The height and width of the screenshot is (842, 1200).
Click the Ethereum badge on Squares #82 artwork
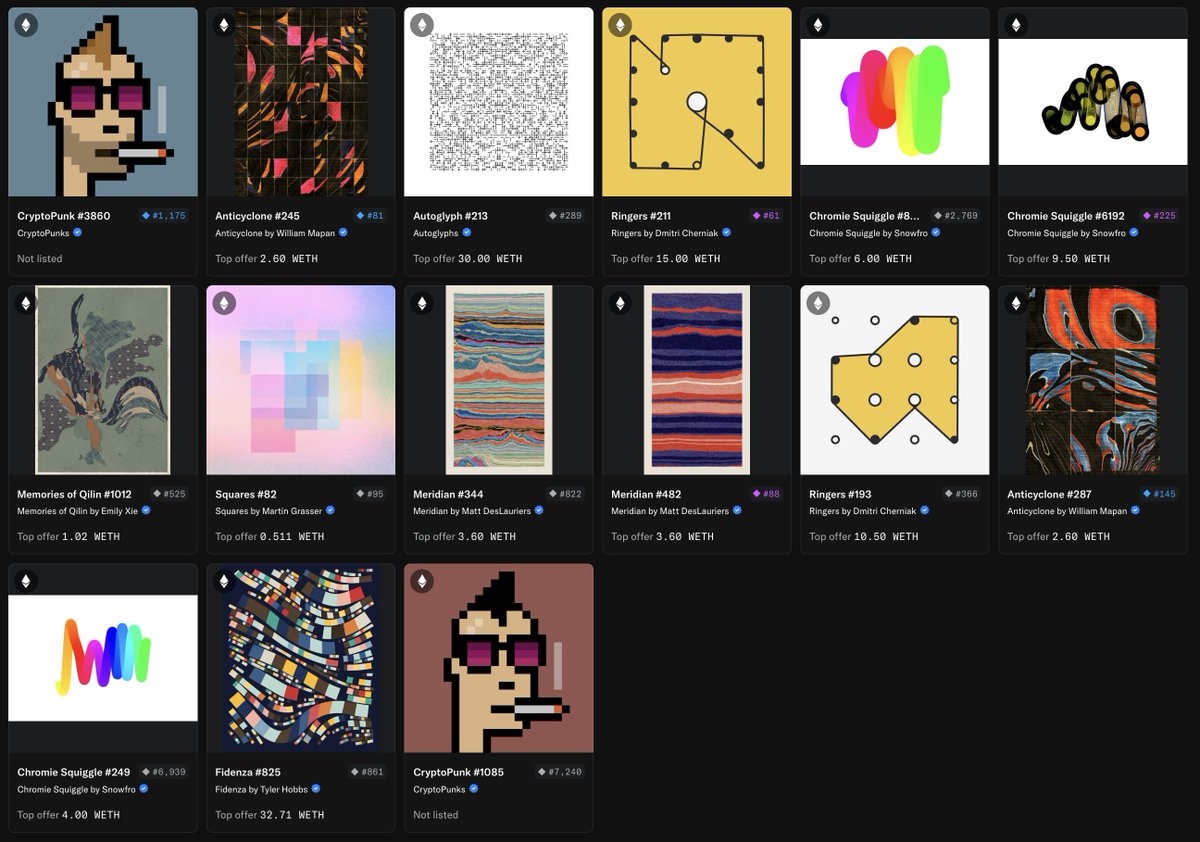click(x=224, y=303)
